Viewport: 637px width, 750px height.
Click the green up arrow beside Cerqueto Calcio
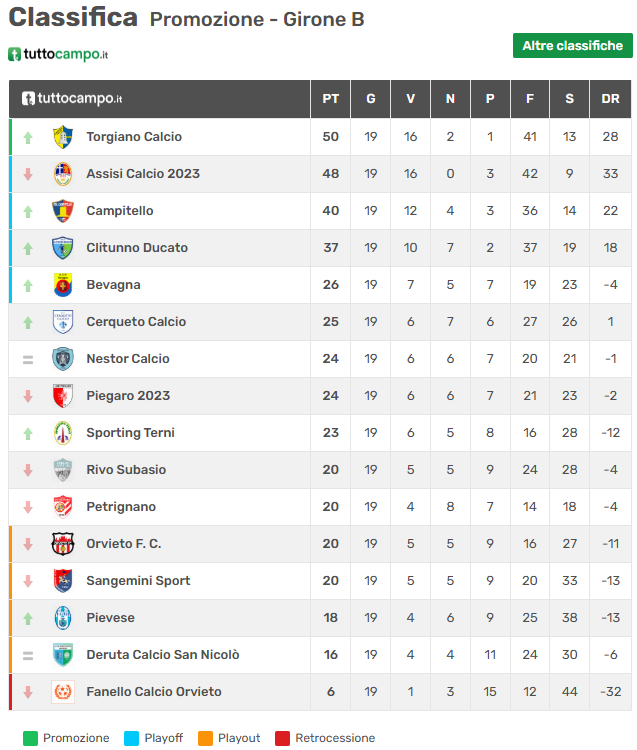tap(28, 322)
